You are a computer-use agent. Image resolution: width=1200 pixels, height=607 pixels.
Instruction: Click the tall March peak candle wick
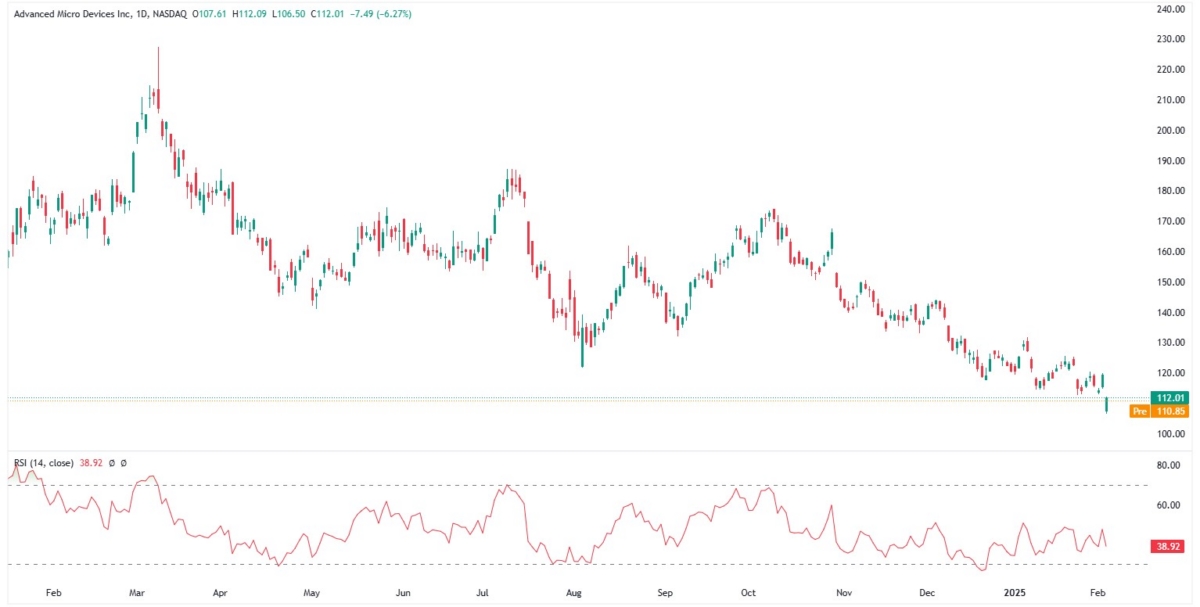pyautogui.click(x=158, y=65)
